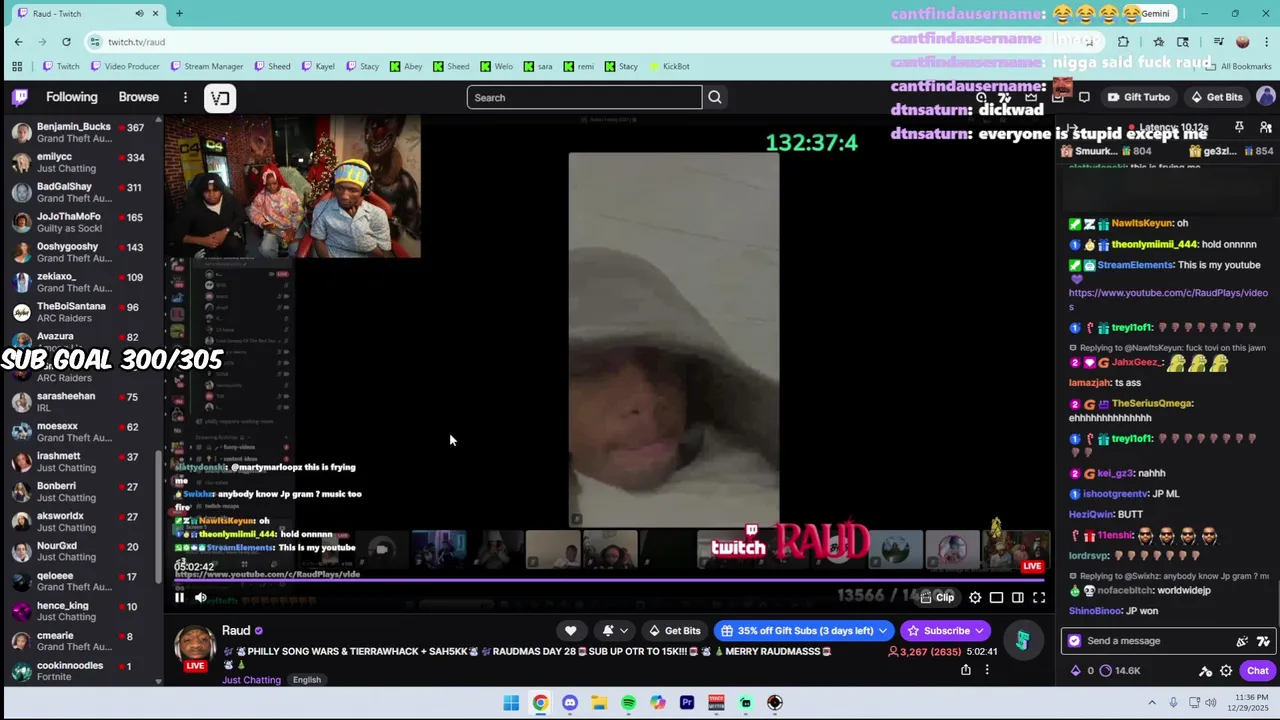Open a new browser tab
The image size is (1280, 720).
[179, 13]
